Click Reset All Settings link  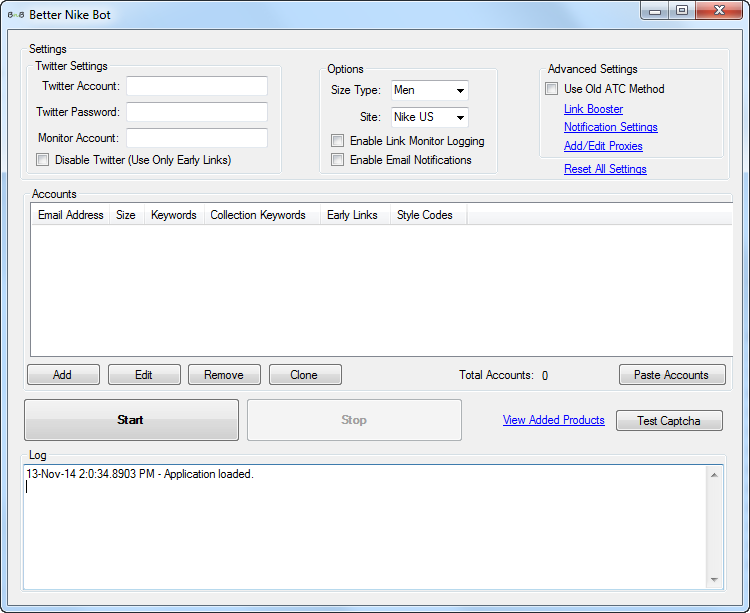click(605, 169)
